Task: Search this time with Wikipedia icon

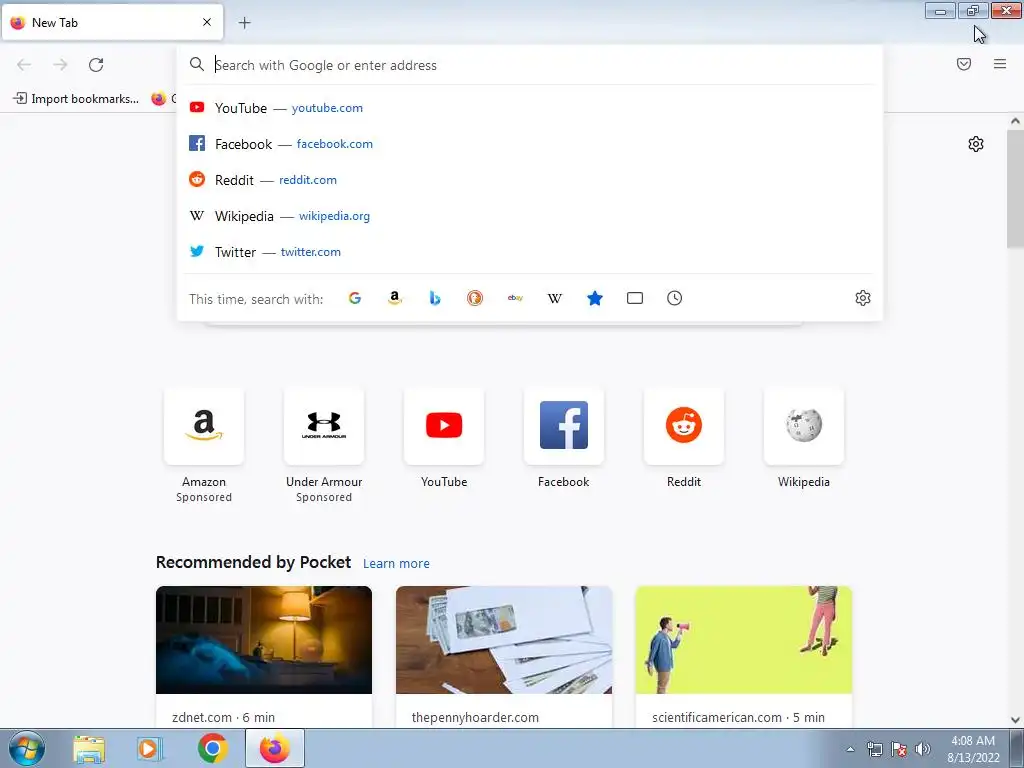Action: (x=554, y=298)
